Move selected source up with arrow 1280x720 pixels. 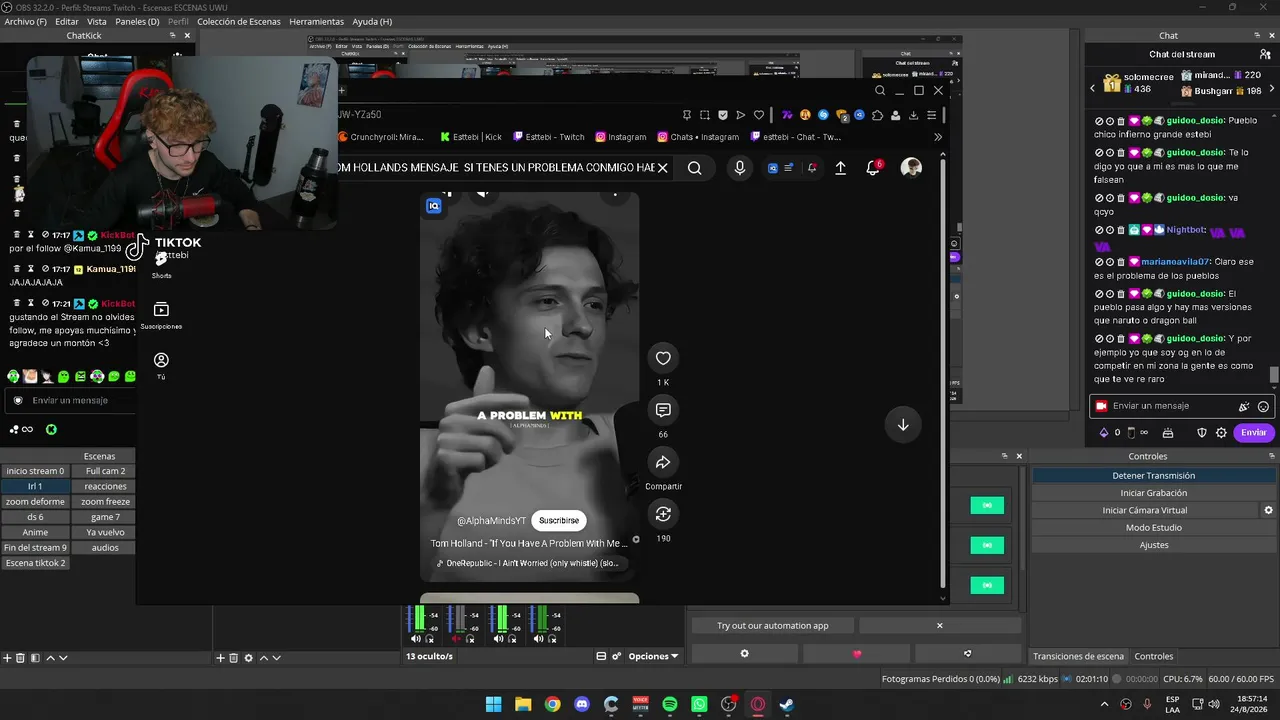coord(264,658)
